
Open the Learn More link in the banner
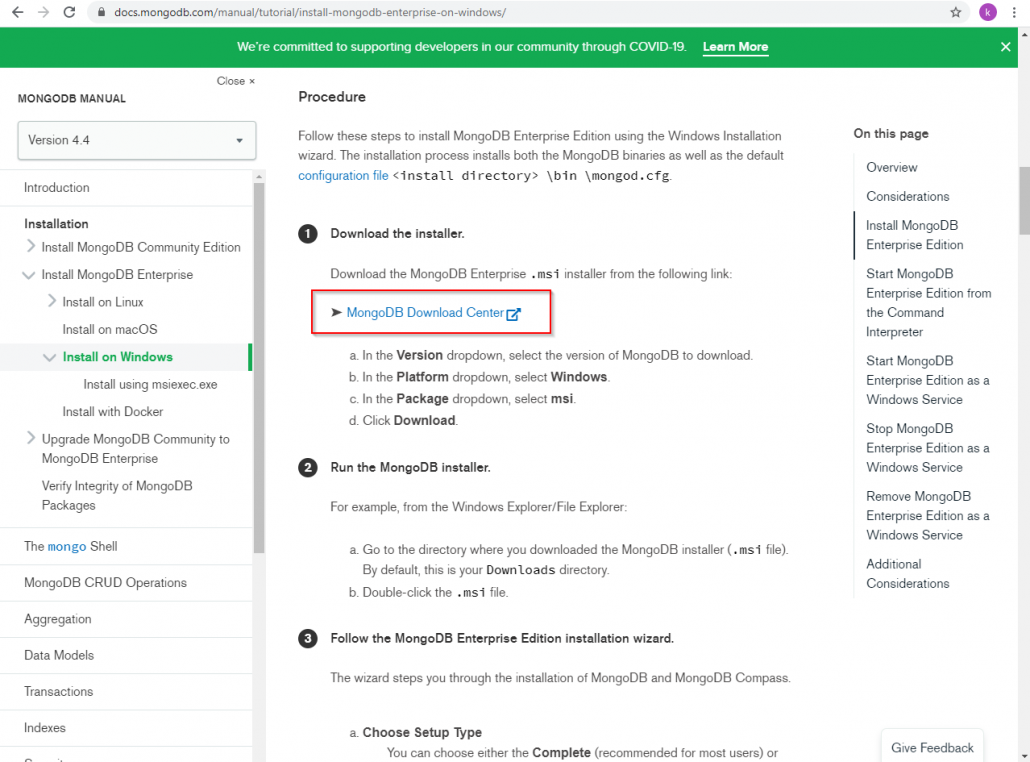(735, 46)
